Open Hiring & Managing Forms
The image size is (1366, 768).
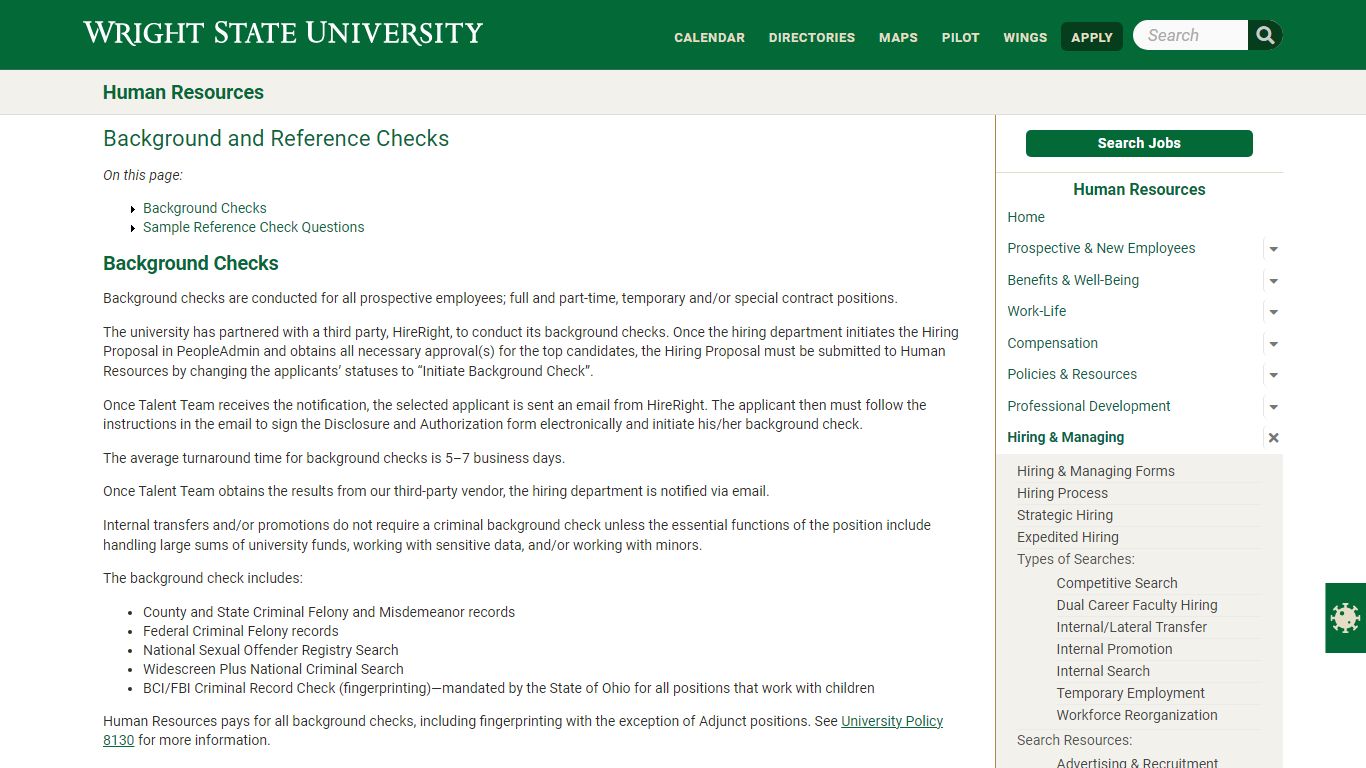pyautogui.click(x=1096, y=471)
